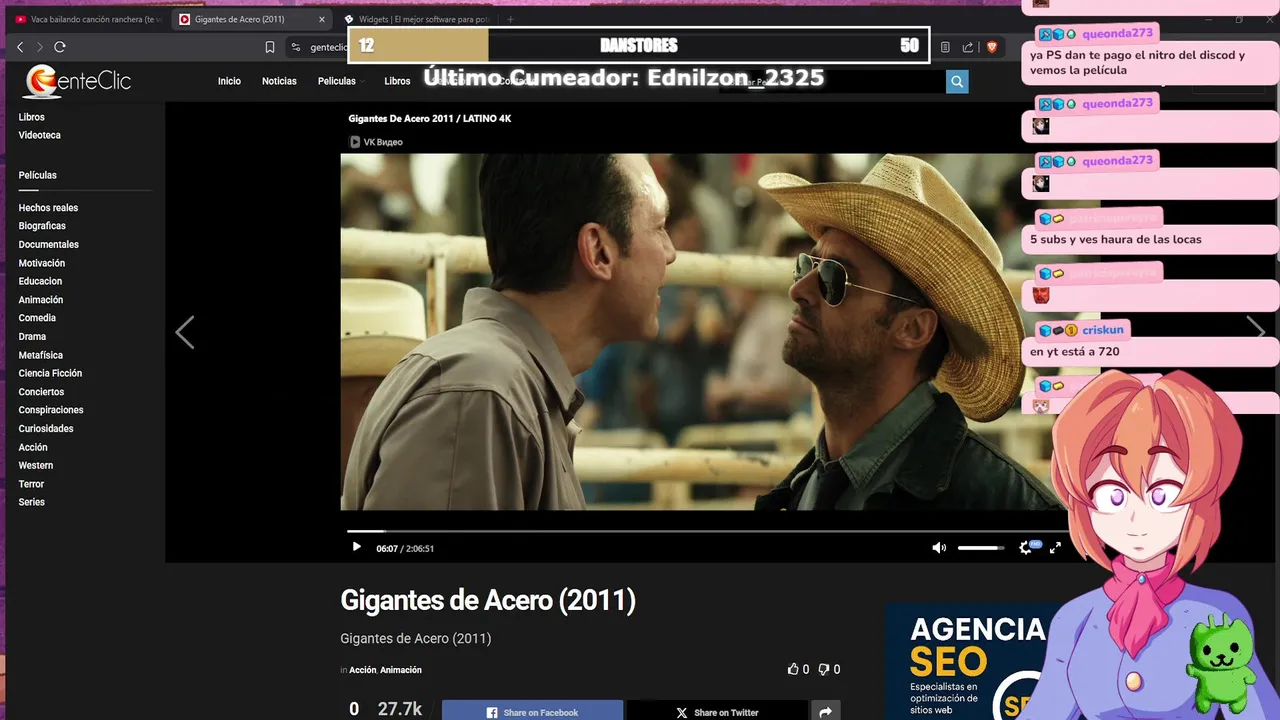Like the post with thumbs up
Image resolution: width=1280 pixels, height=720 pixels.
[793, 669]
